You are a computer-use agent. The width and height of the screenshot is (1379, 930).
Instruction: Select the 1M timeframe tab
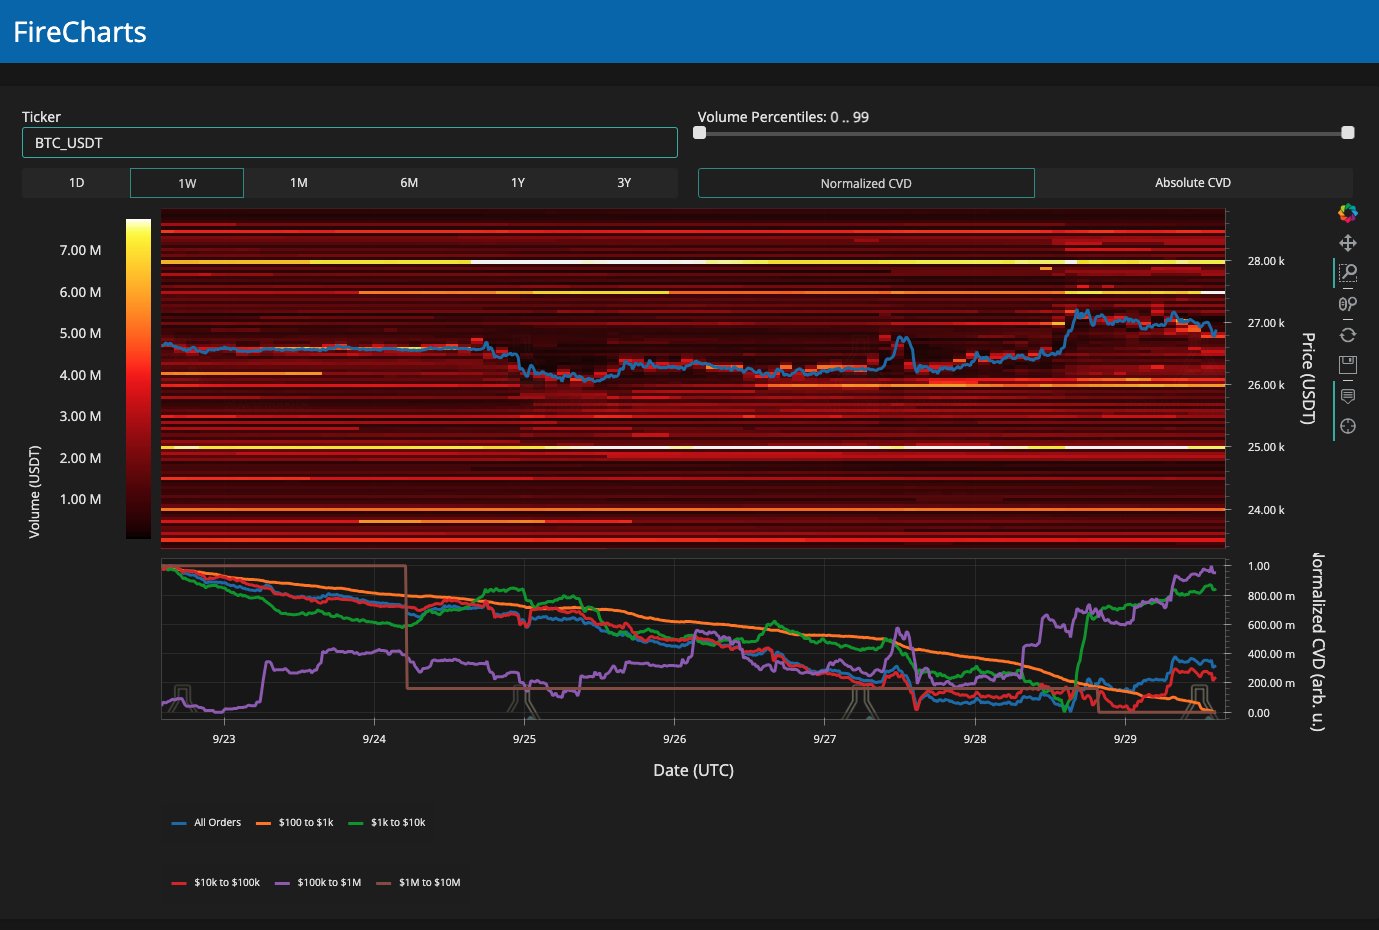(298, 183)
